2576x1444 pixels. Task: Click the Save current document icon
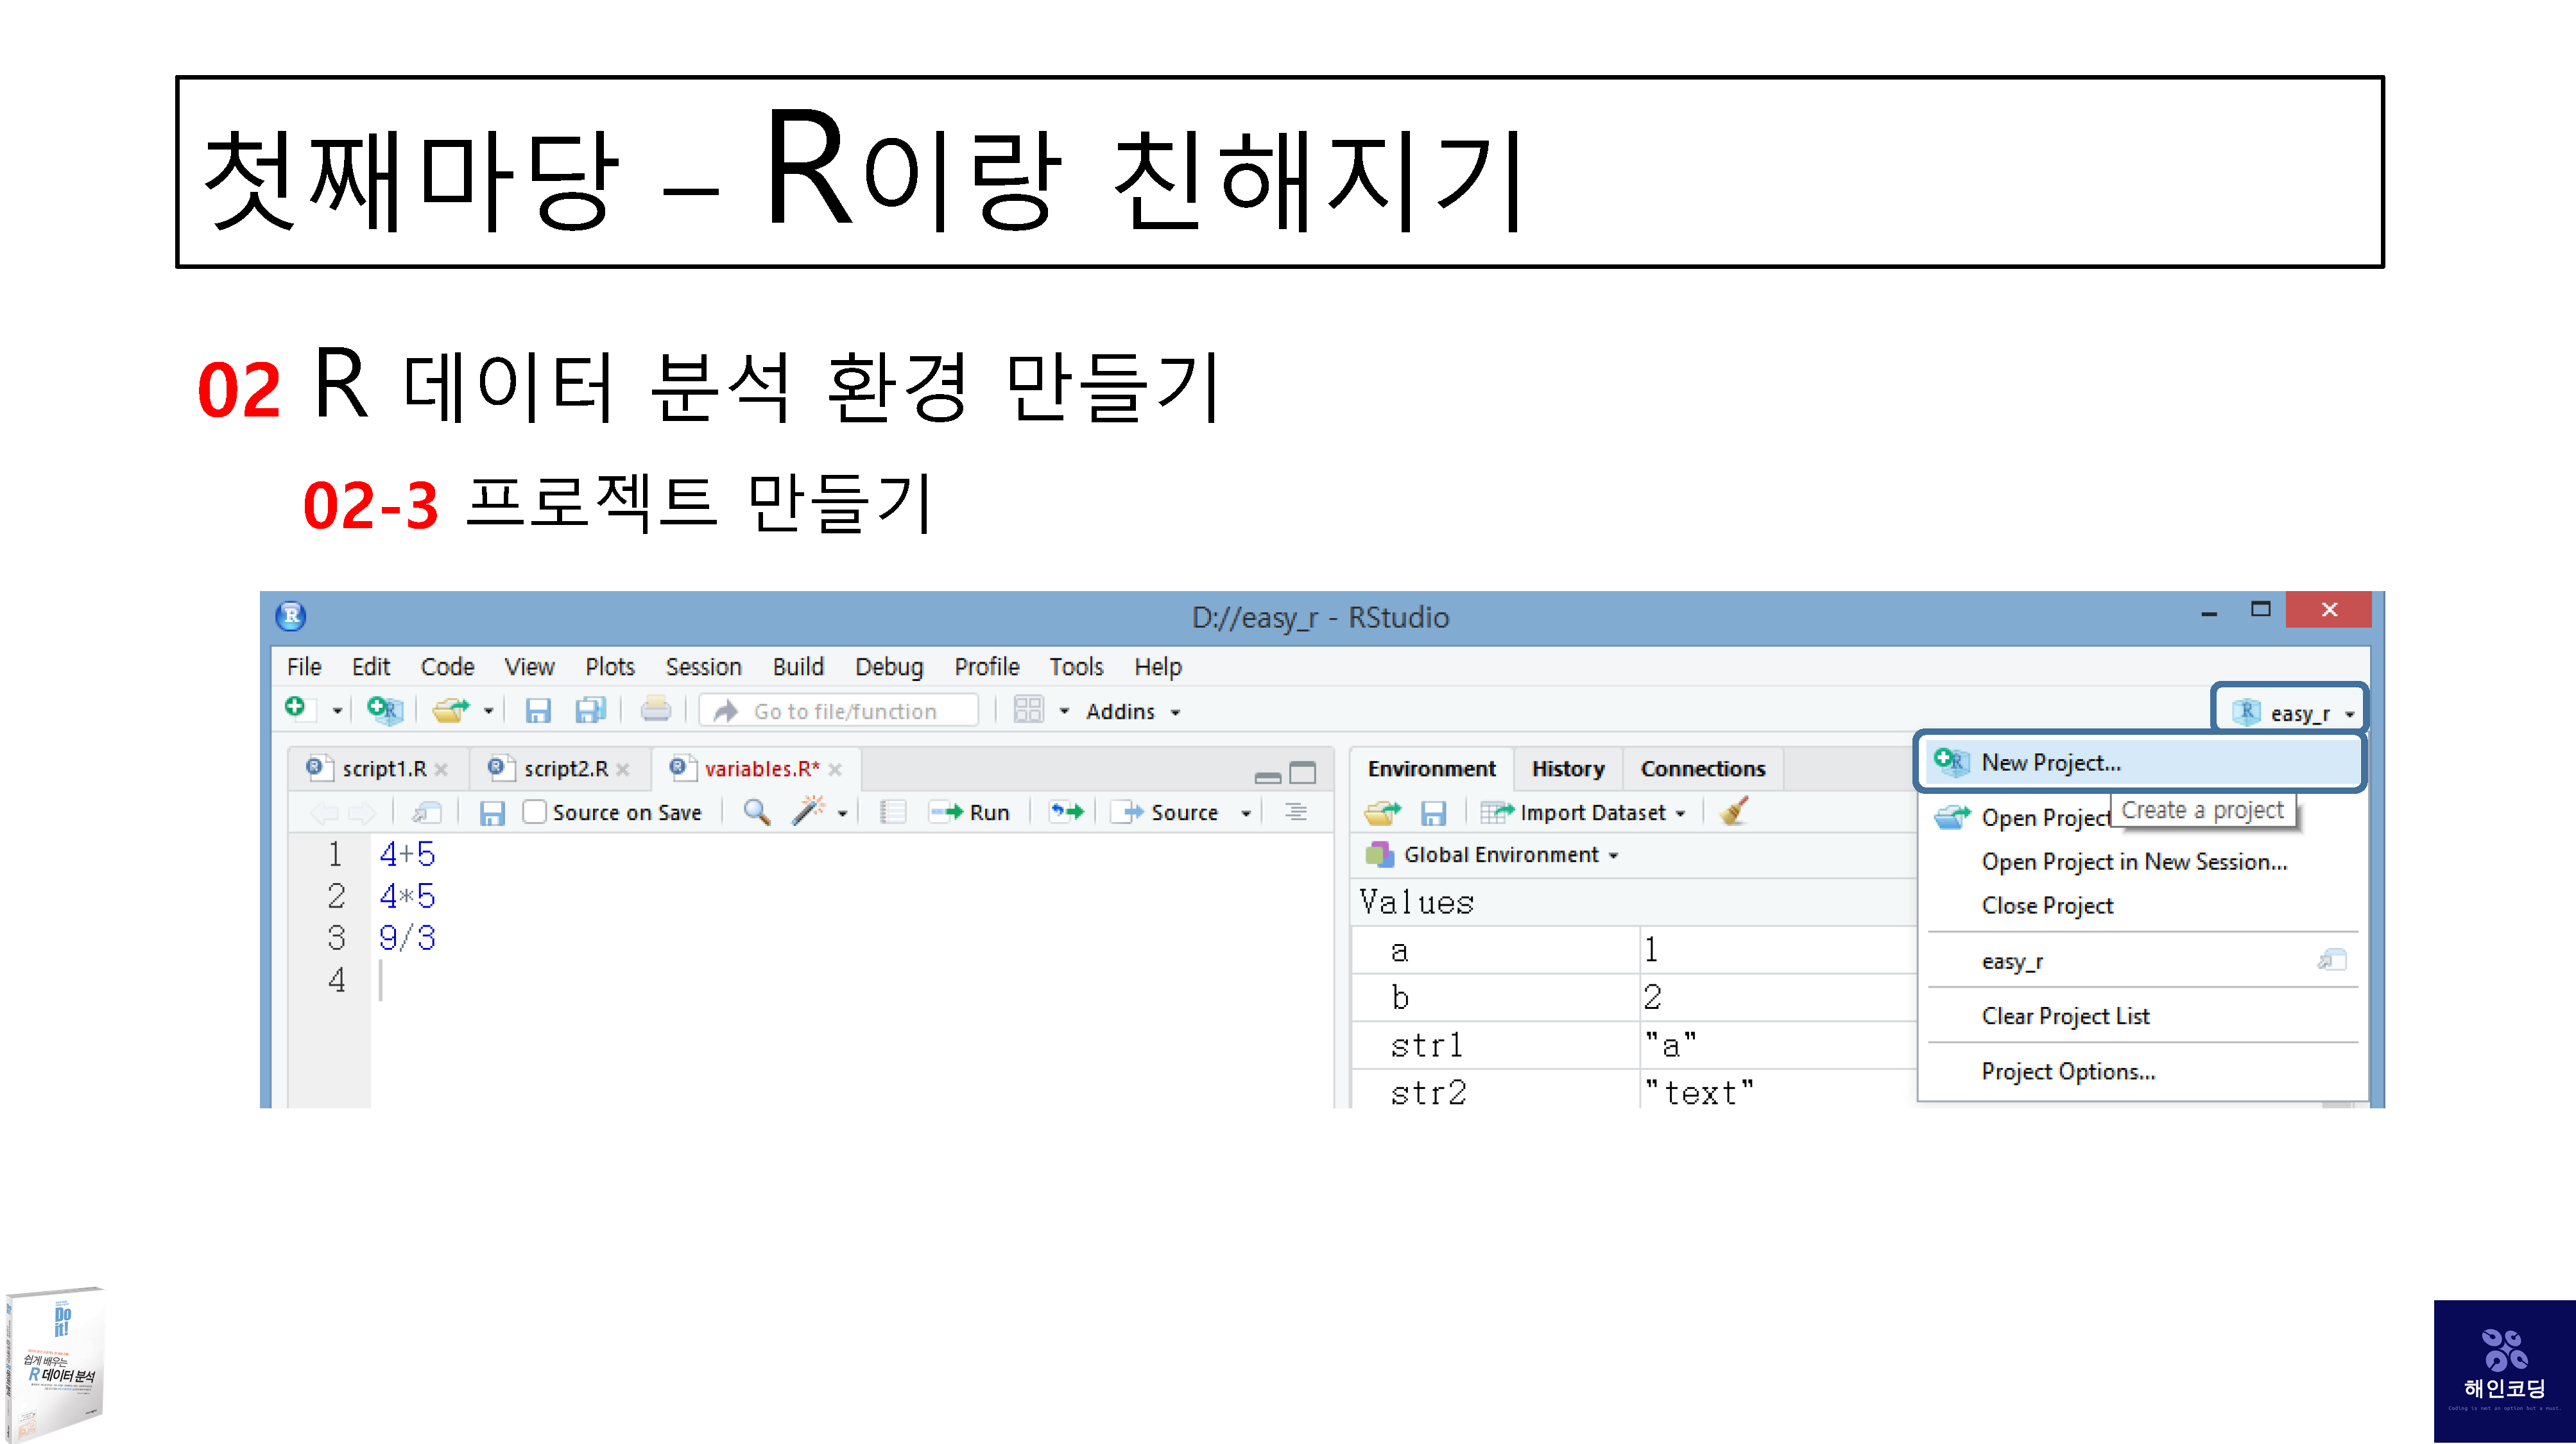point(538,710)
